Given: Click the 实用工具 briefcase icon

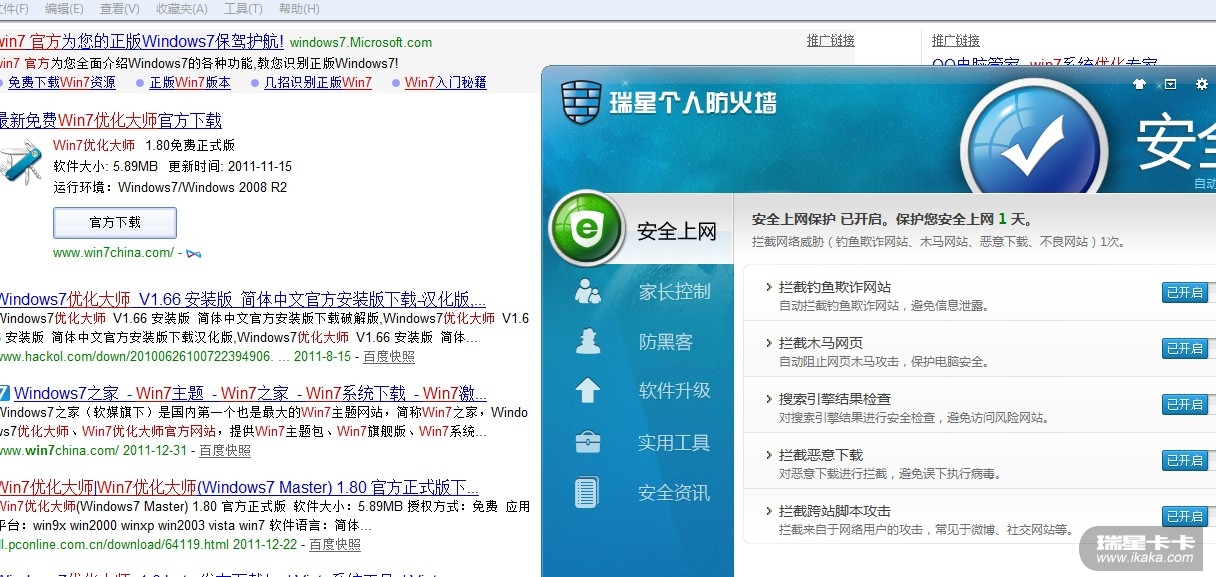Looking at the screenshot, I should coord(588,442).
